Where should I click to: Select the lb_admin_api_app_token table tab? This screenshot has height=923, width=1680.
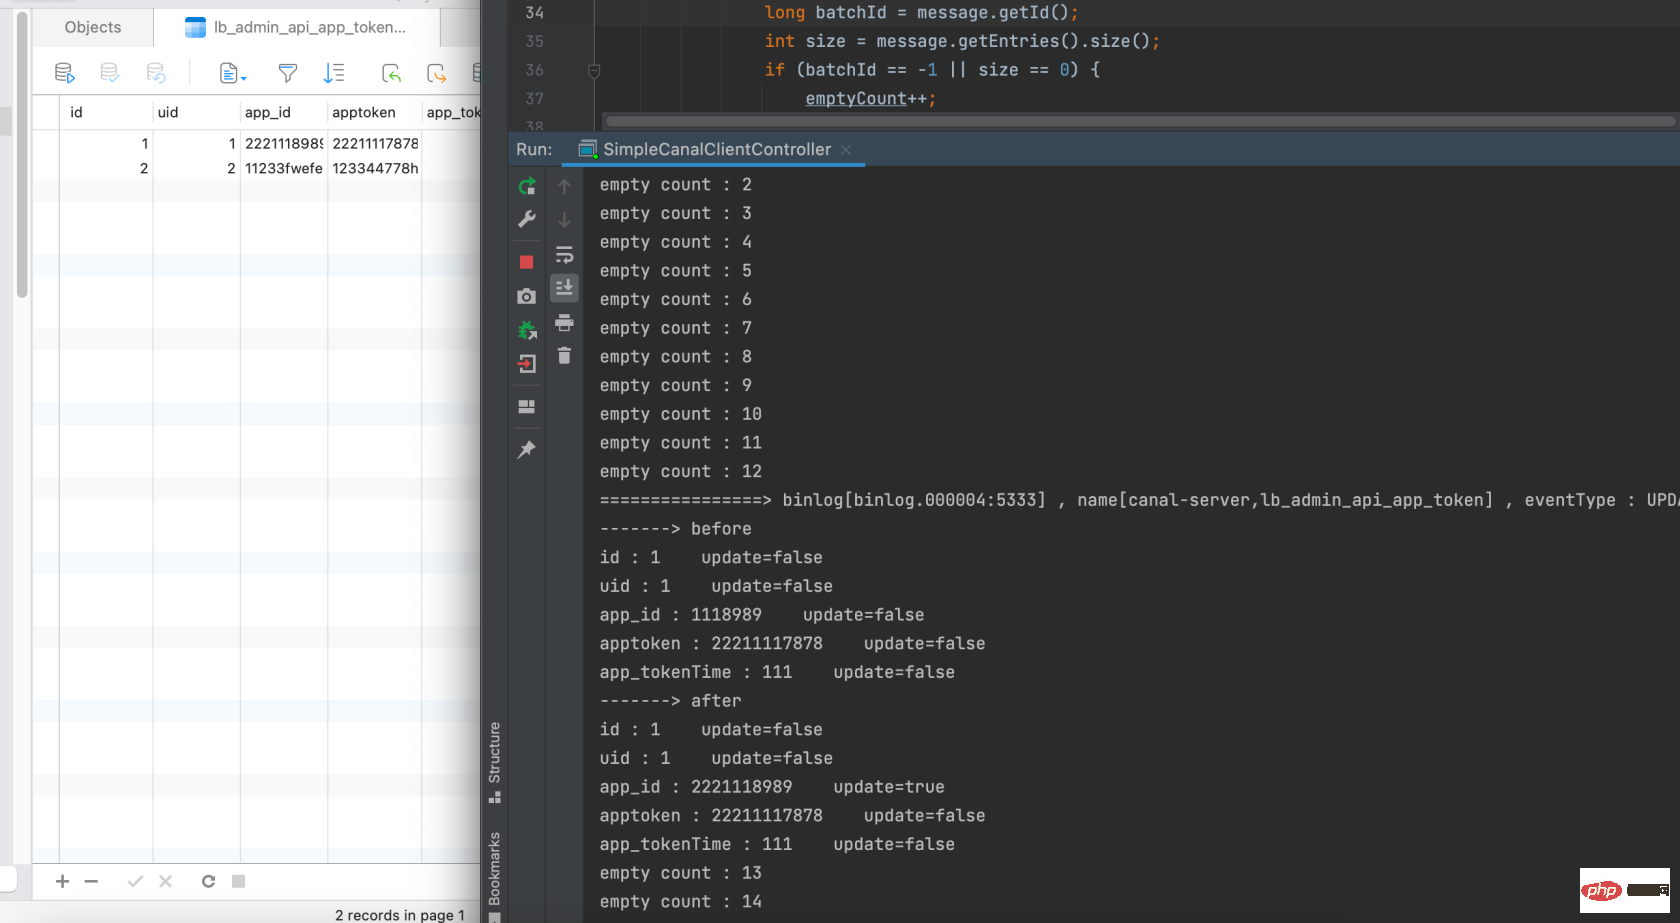pyautogui.click(x=297, y=27)
